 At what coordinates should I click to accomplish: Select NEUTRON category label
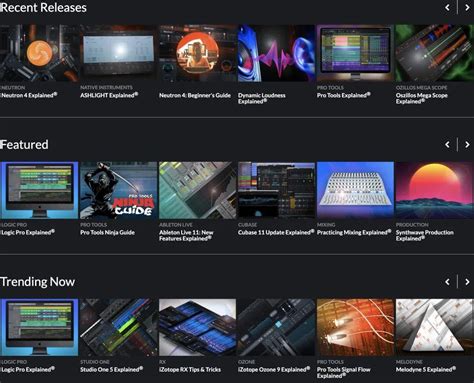point(13,88)
